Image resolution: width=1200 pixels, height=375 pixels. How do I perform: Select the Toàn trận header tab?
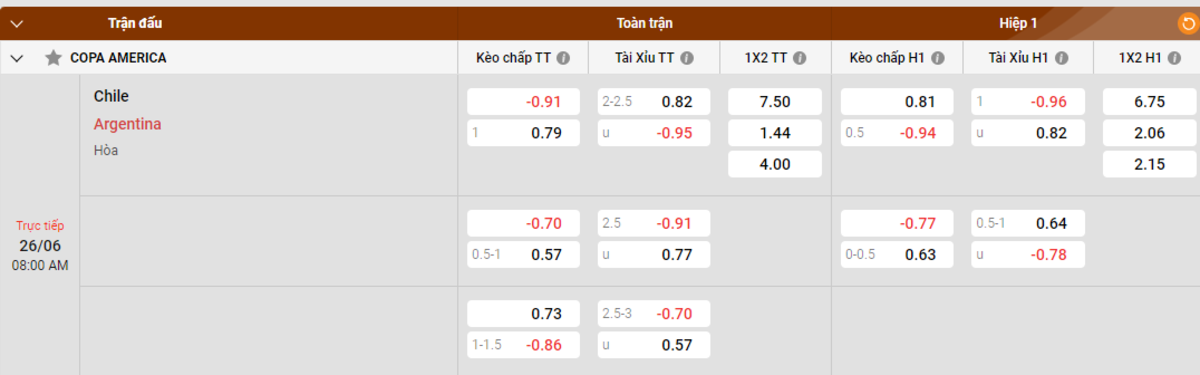(645, 22)
